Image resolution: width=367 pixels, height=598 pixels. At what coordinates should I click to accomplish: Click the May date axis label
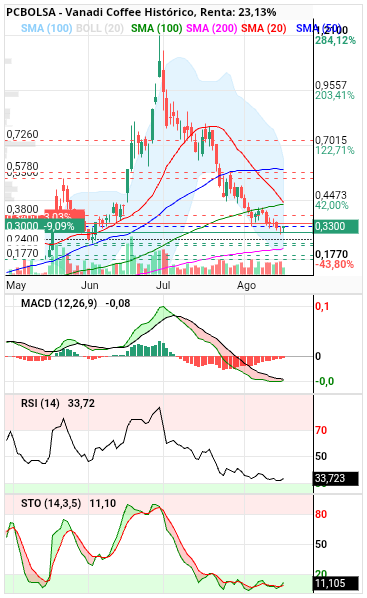tap(16, 285)
